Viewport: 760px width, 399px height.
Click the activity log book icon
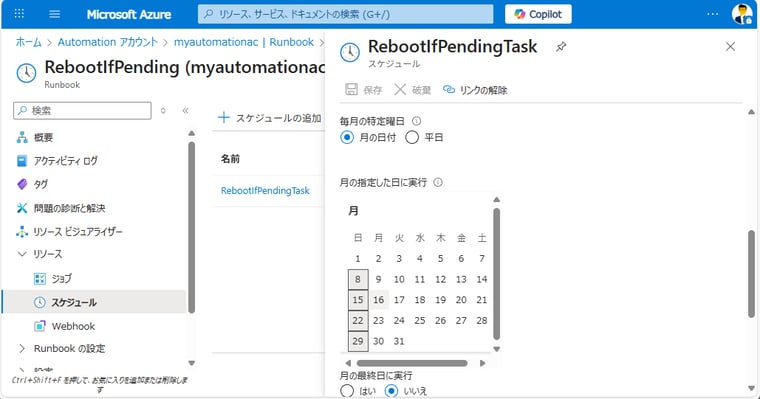pos(22,161)
